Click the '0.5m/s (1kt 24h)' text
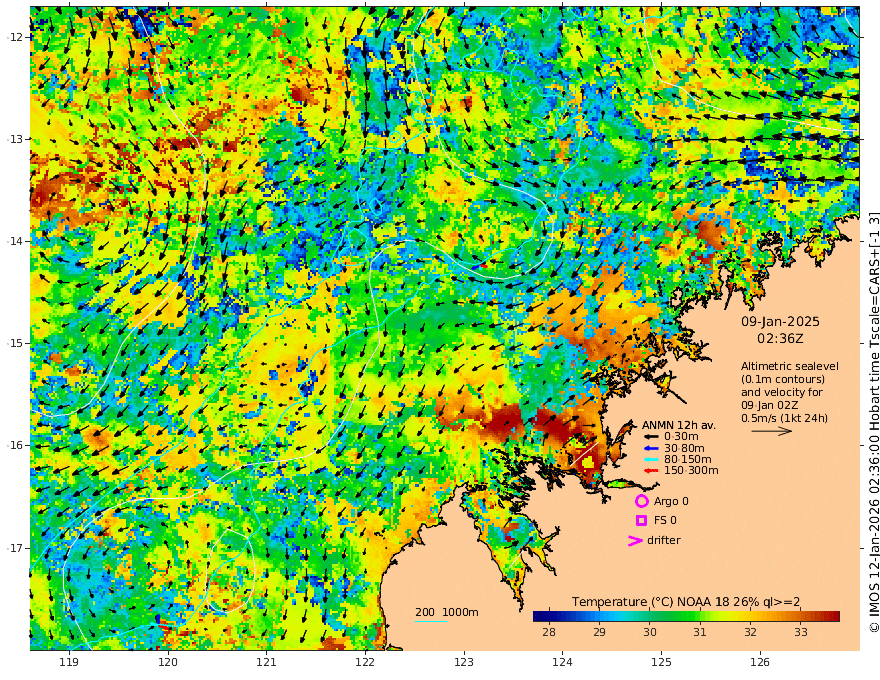This screenshot has width=880, height=680. [785, 418]
